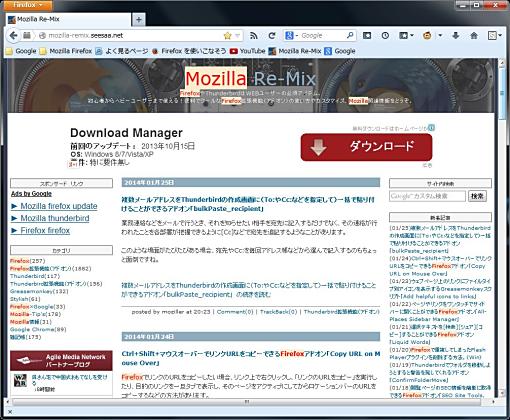The image size is (510, 420).
Task: Go back with the back arrow
Action: (14, 36)
